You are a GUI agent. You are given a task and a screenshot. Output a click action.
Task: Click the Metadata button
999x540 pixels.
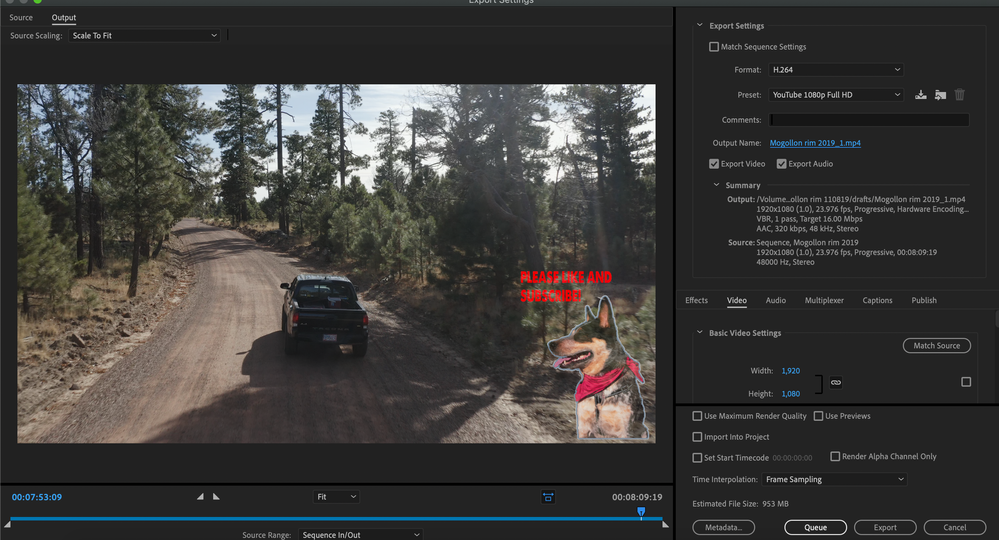(724, 527)
